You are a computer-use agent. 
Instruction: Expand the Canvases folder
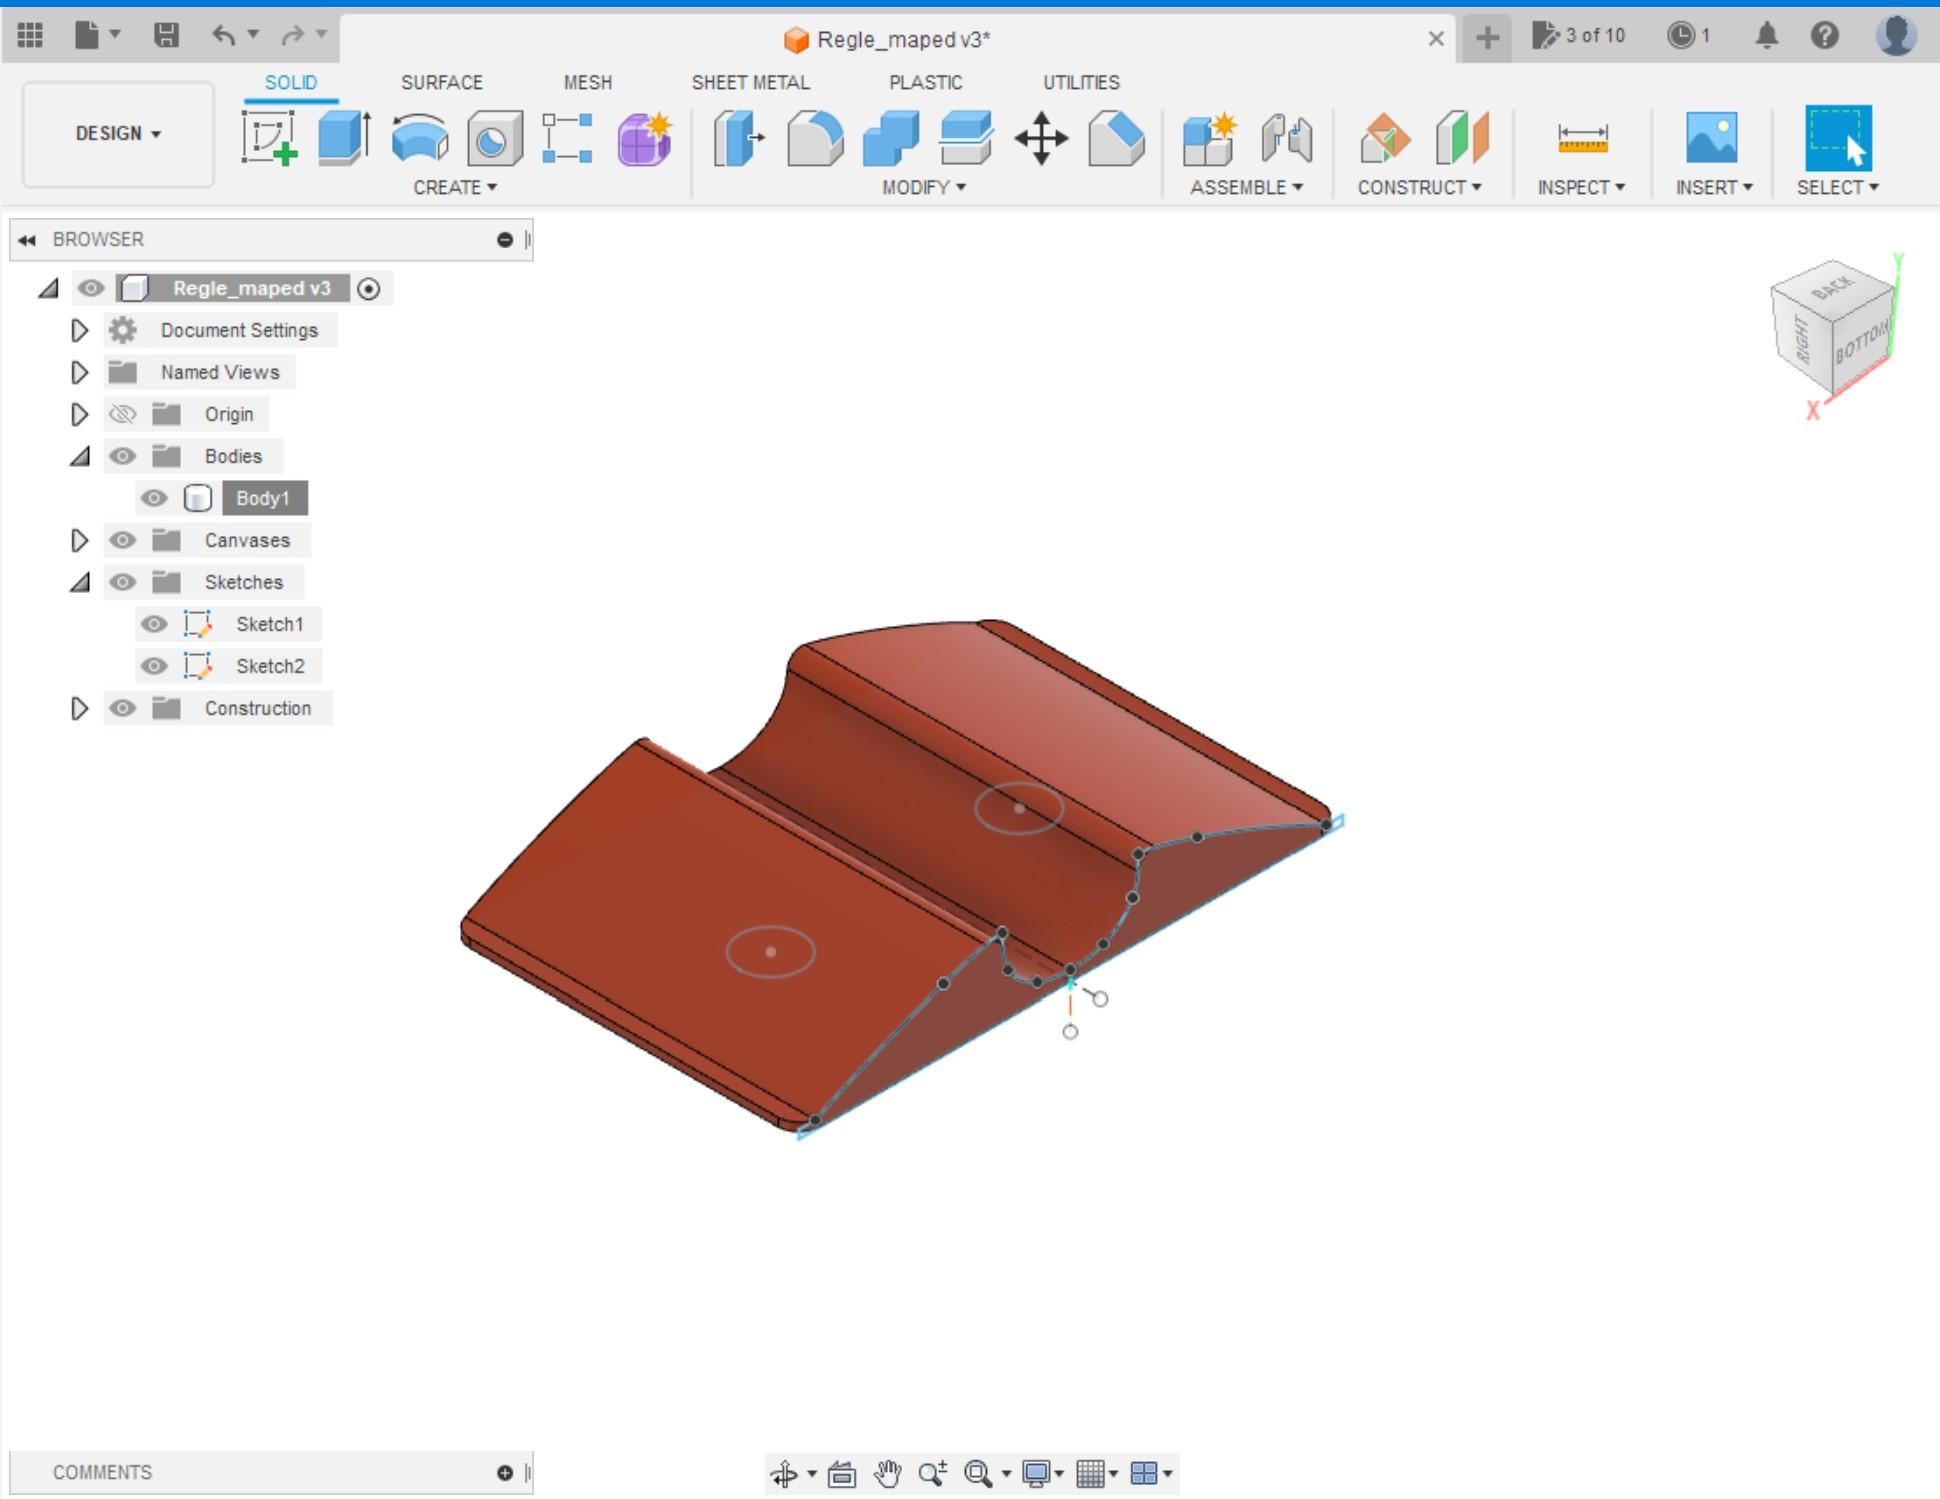[x=79, y=540]
